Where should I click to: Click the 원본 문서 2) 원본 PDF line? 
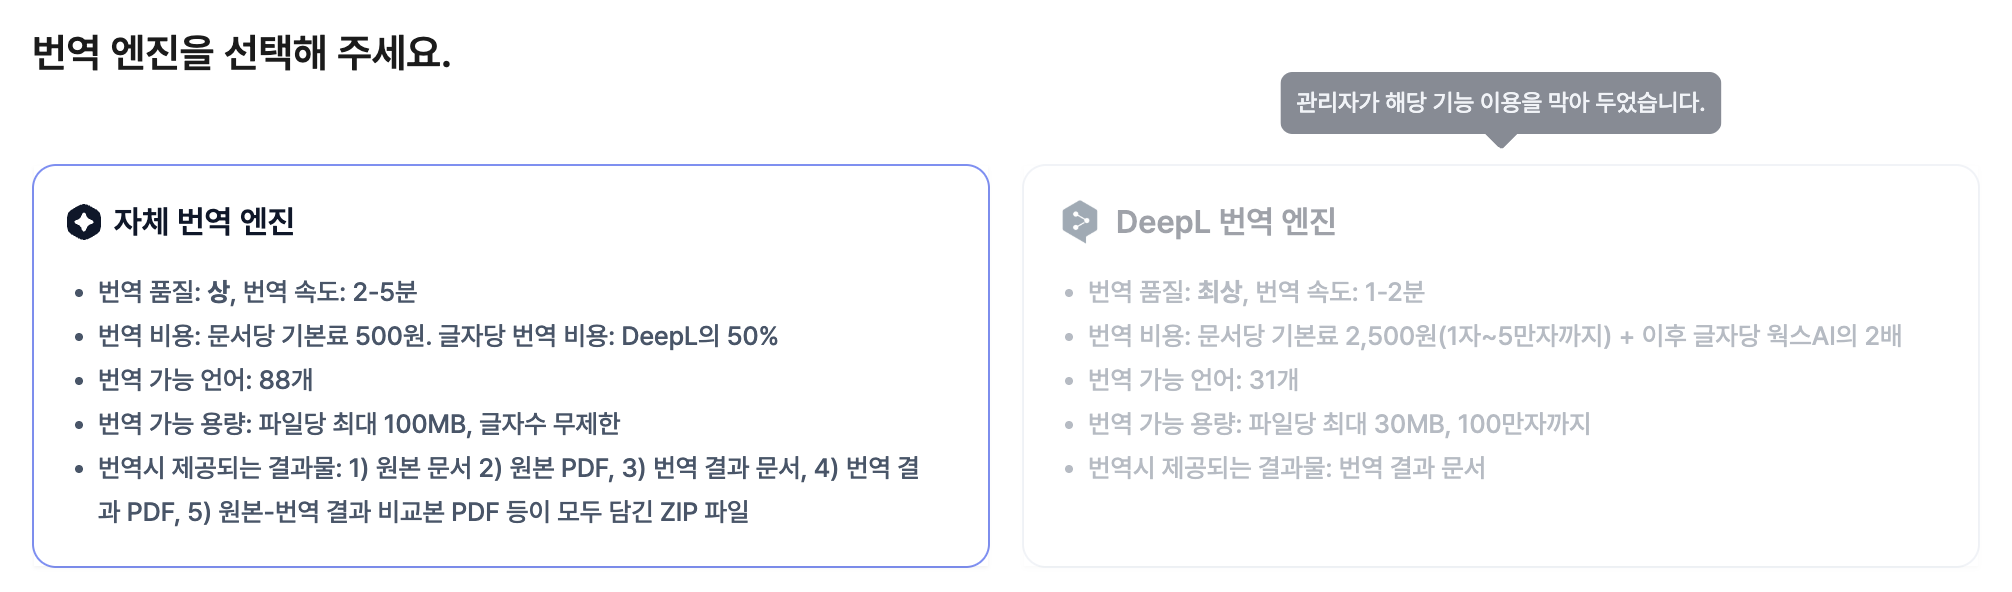pos(508,468)
